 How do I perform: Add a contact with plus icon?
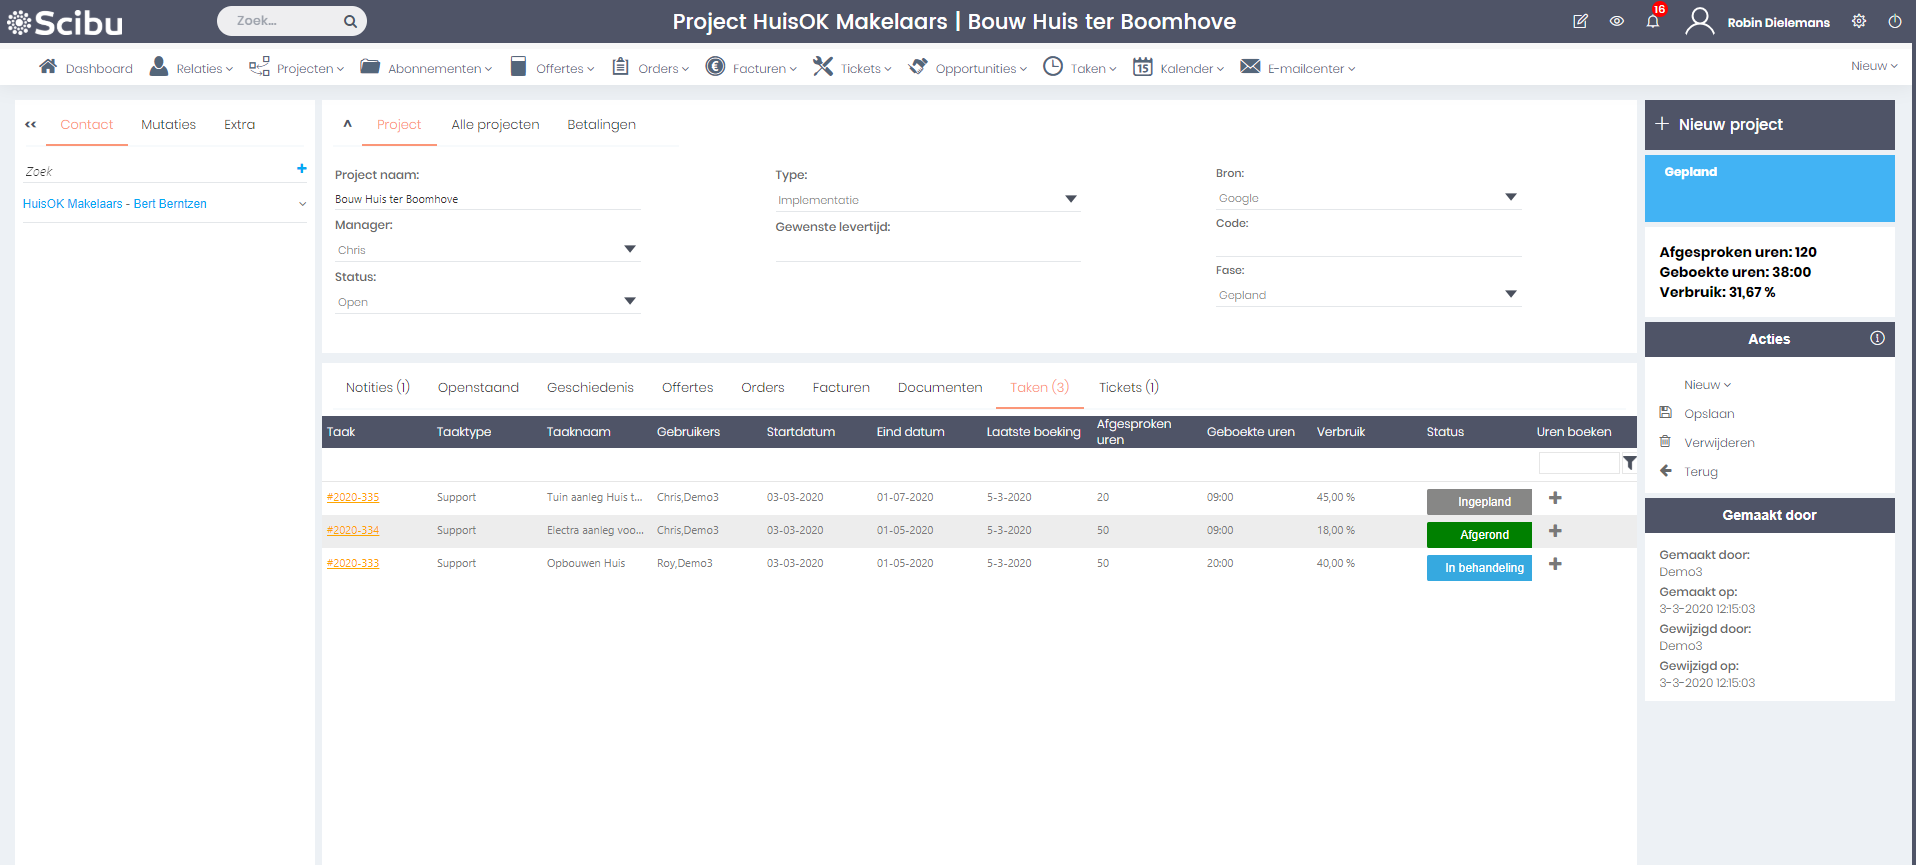click(302, 169)
